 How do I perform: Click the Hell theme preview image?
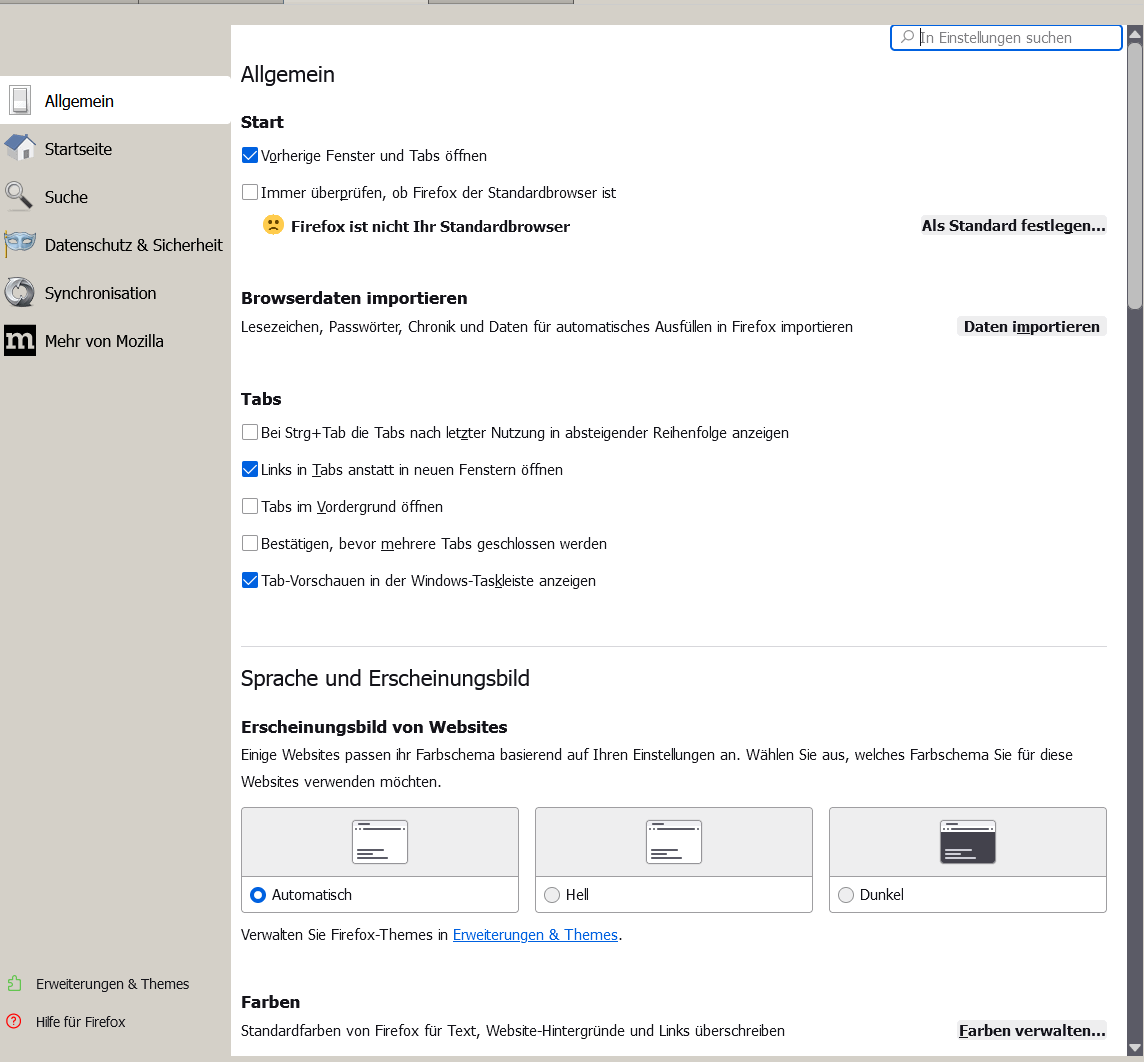673,842
